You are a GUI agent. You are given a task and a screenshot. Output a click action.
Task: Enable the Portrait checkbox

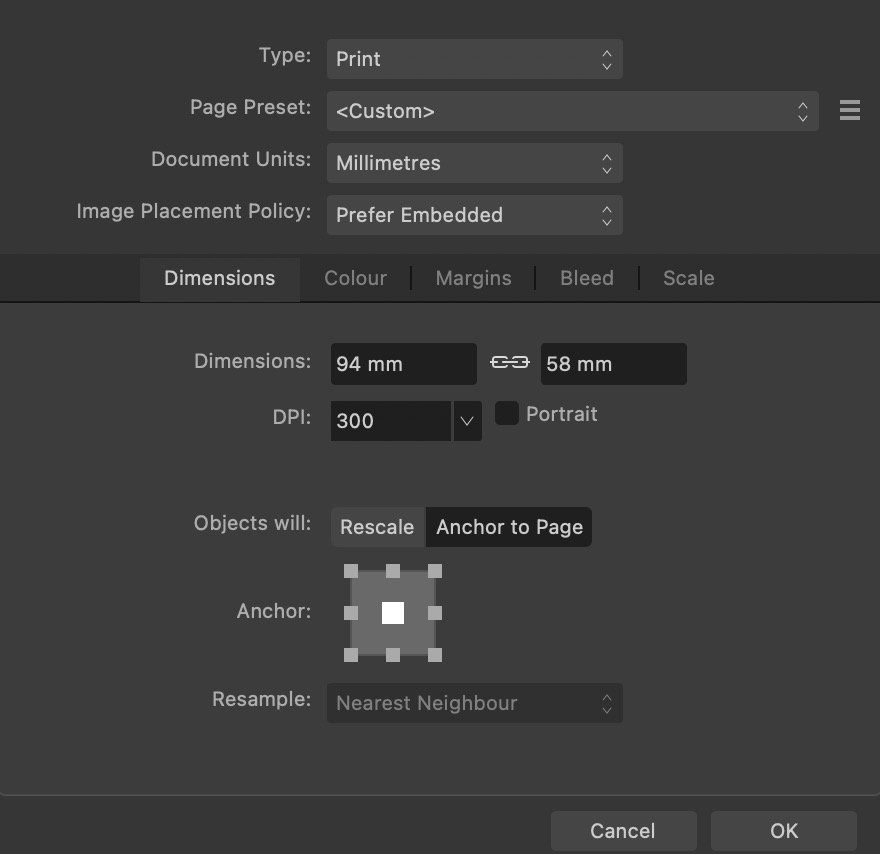(x=507, y=414)
